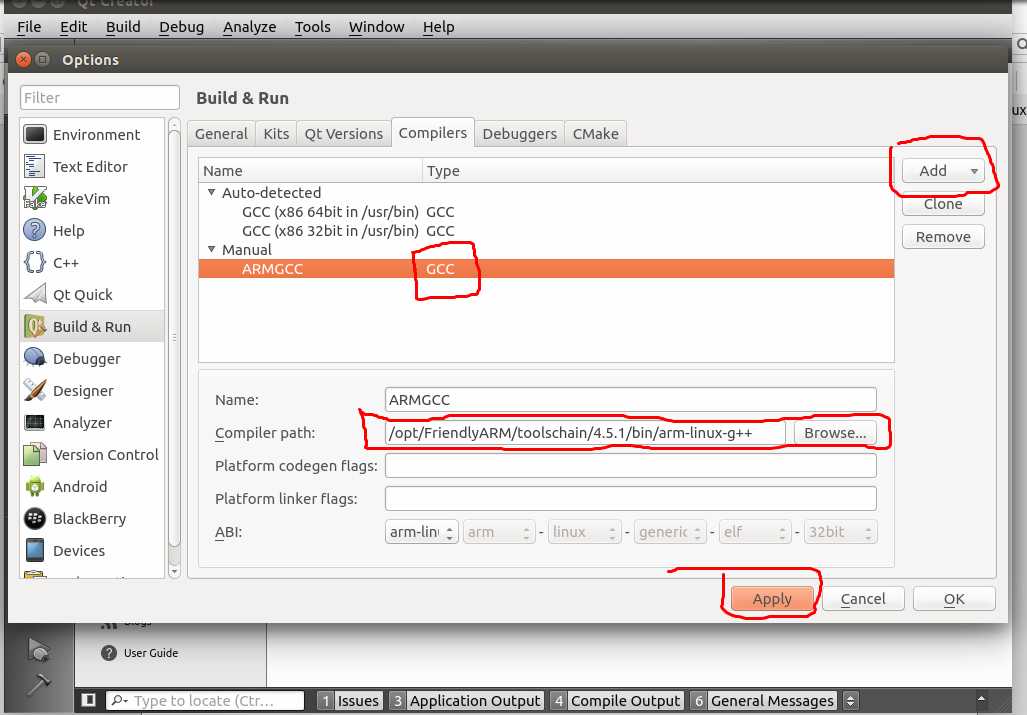Open the File menu
The image size is (1027, 715).
click(29, 27)
